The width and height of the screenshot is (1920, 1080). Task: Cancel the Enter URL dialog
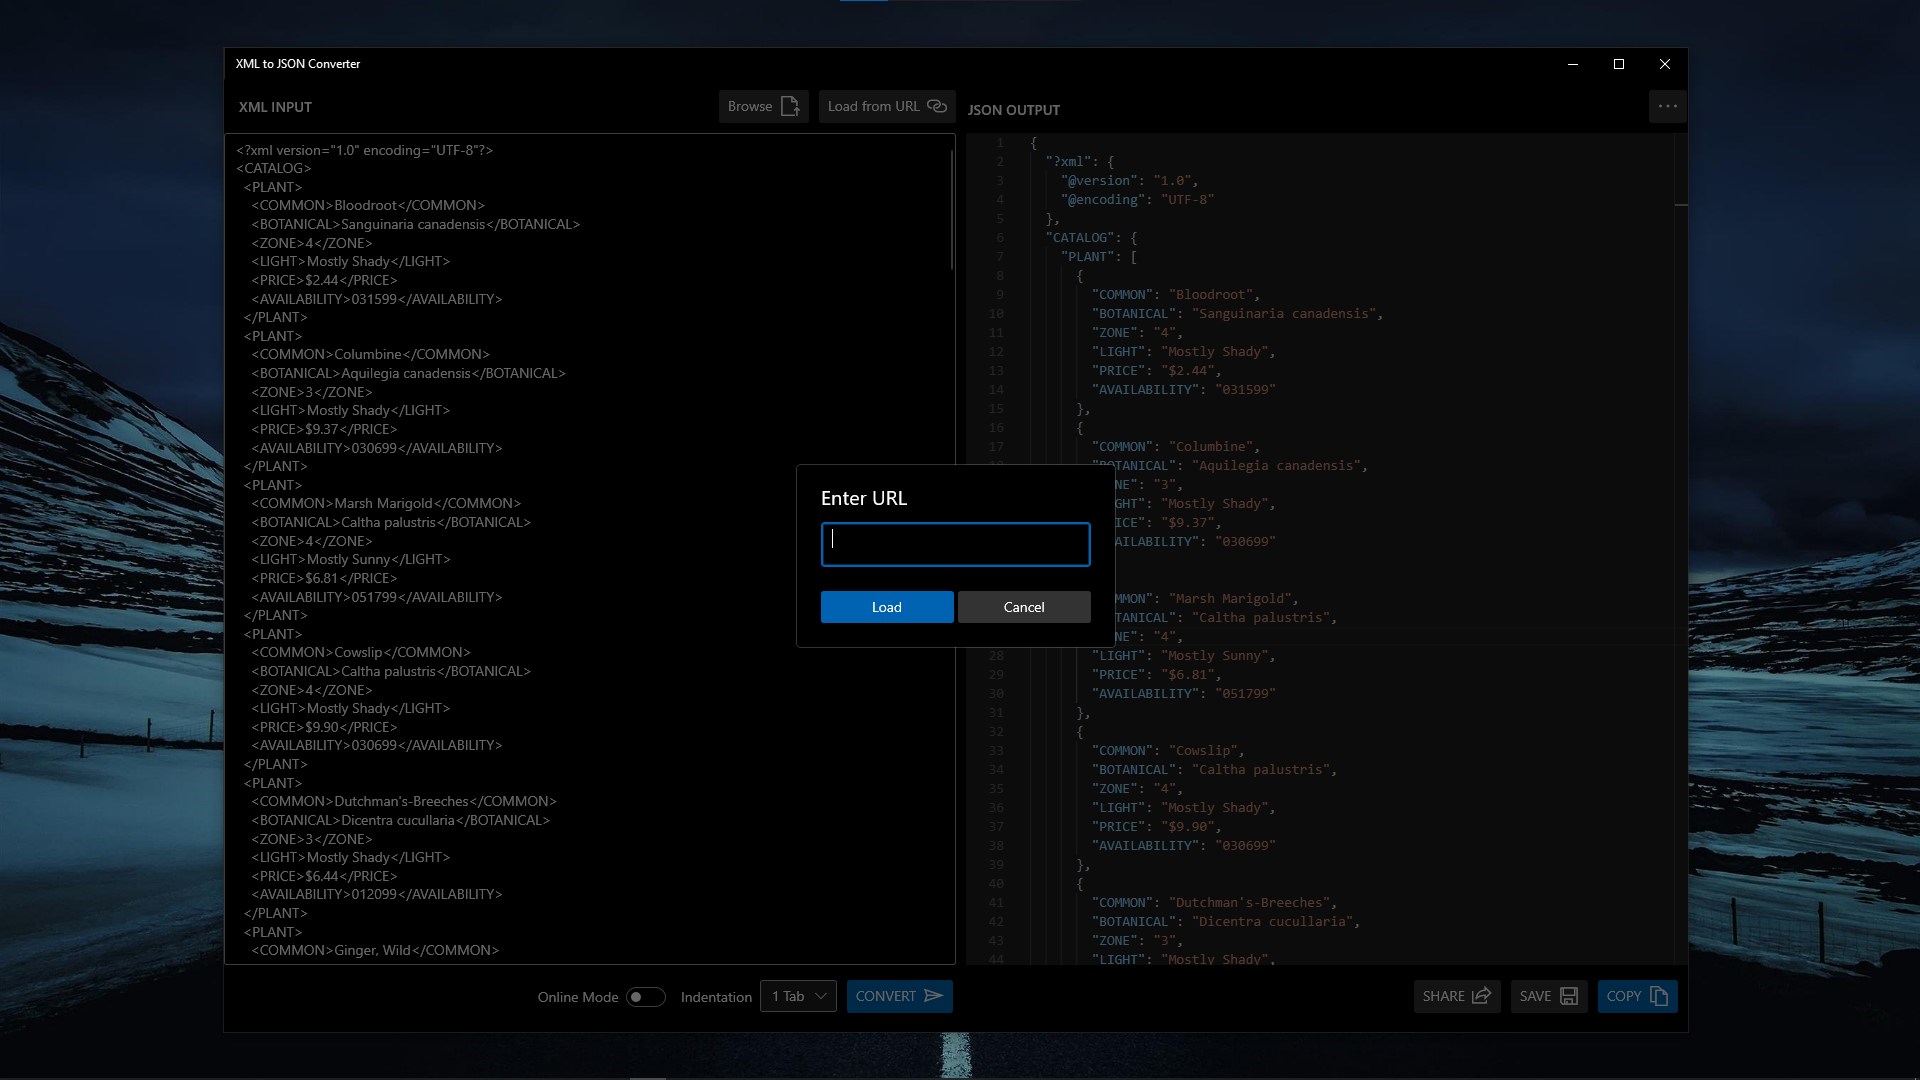tap(1023, 607)
